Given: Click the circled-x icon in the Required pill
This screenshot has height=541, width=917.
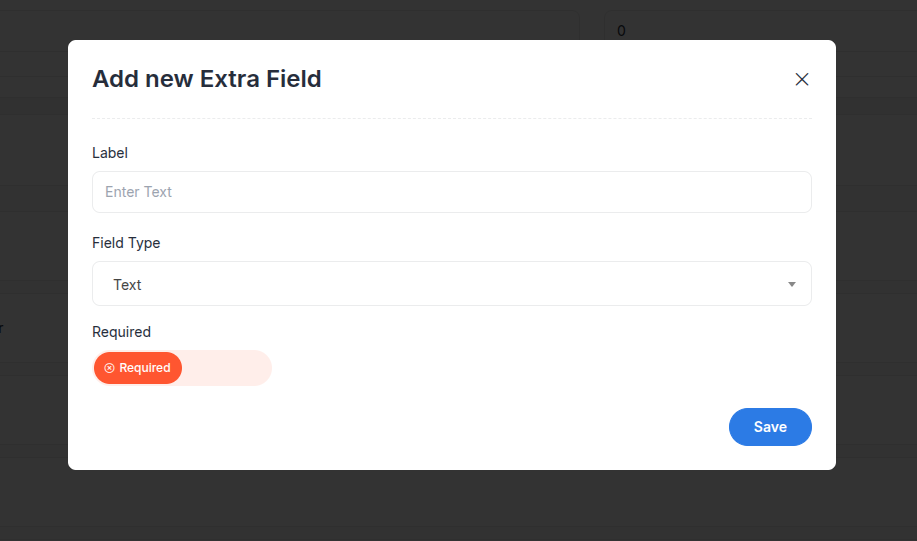Looking at the screenshot, I should tap(109, 368).
